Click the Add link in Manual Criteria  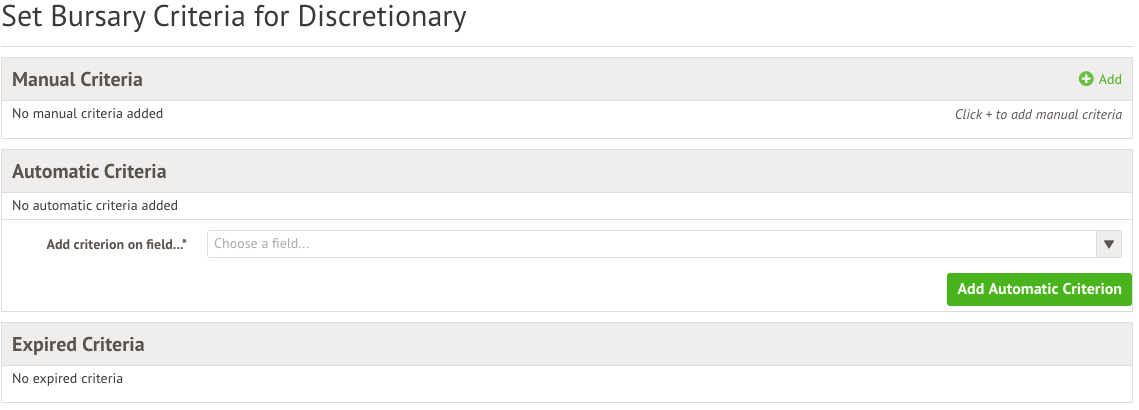(x=1110, y=79)
